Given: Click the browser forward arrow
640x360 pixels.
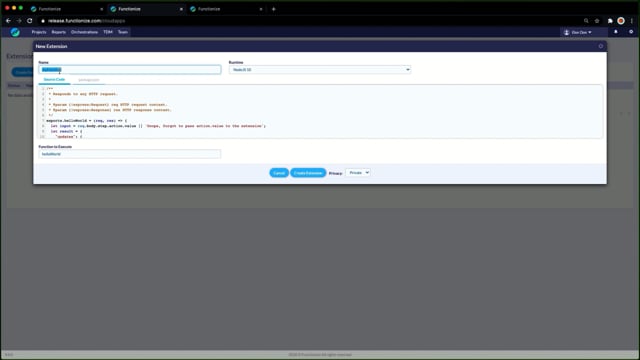Looking at the screenshot, I should (x=19, y=20).
